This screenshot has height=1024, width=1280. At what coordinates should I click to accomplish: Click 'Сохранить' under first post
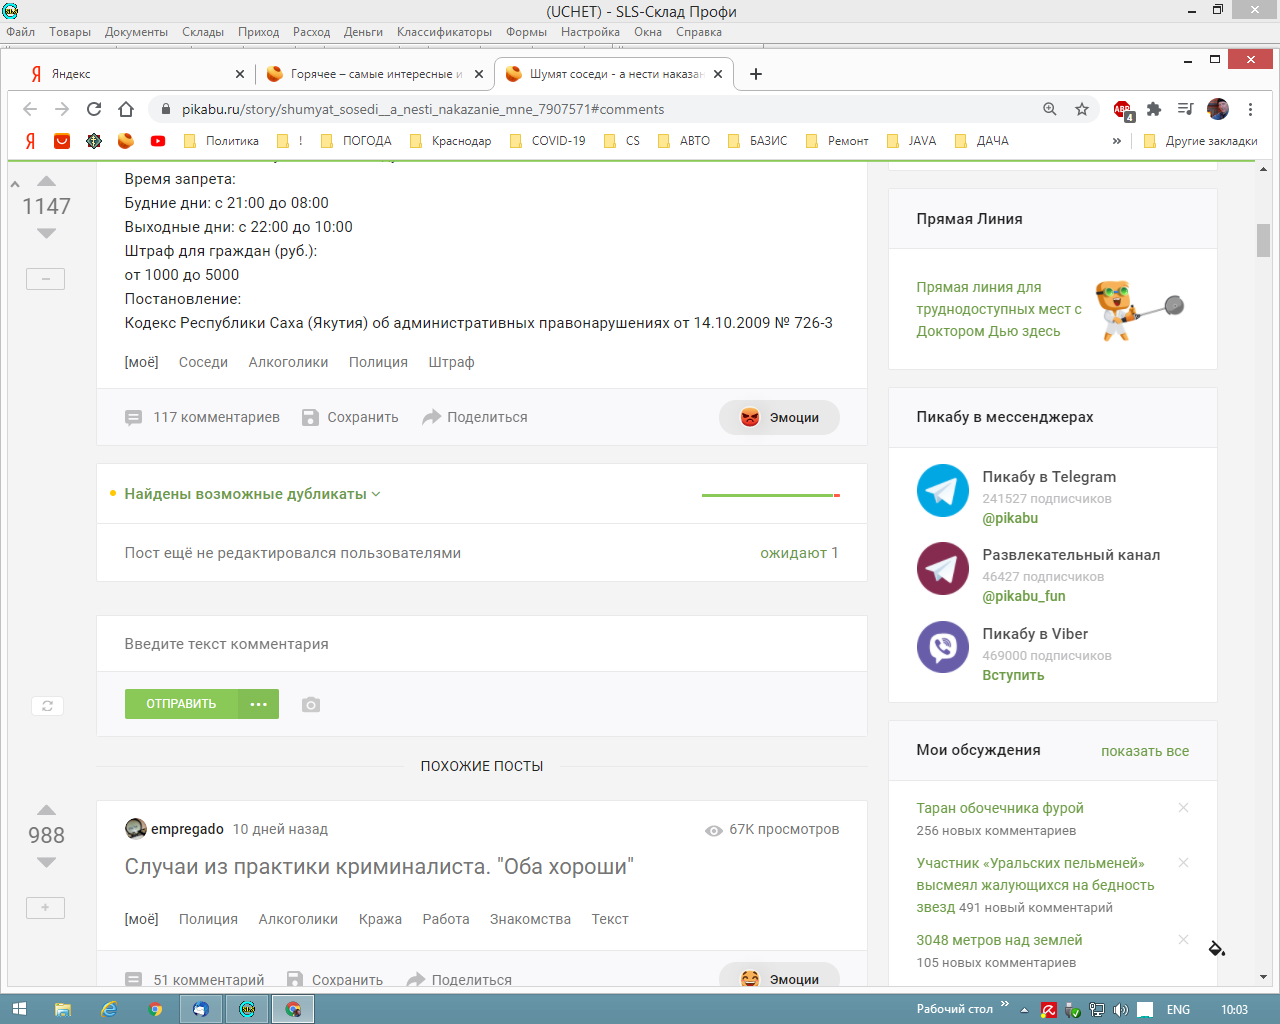click(x=350, y=417)
